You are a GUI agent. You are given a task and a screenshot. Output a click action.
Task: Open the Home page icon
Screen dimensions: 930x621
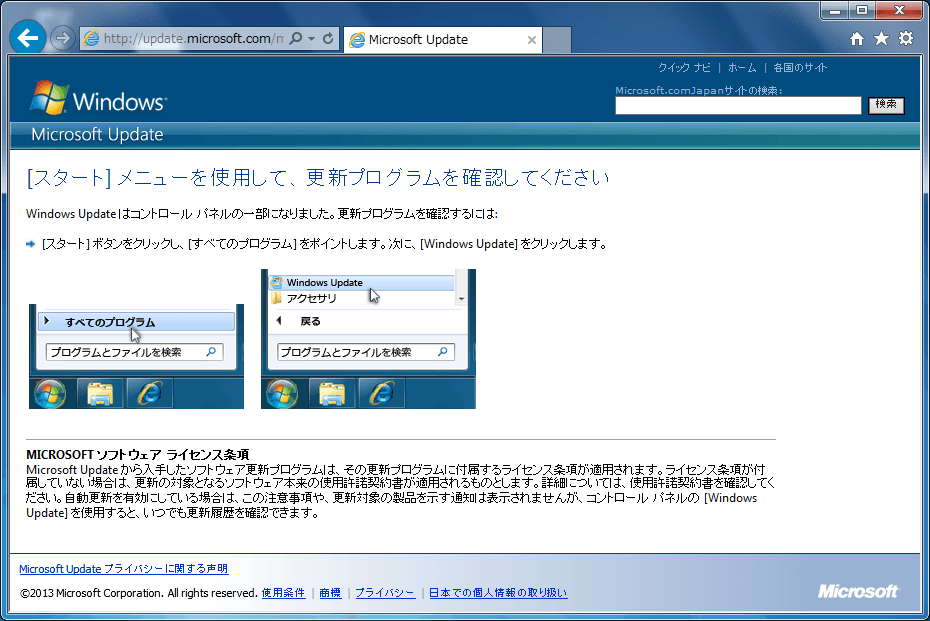click(856, 39)
